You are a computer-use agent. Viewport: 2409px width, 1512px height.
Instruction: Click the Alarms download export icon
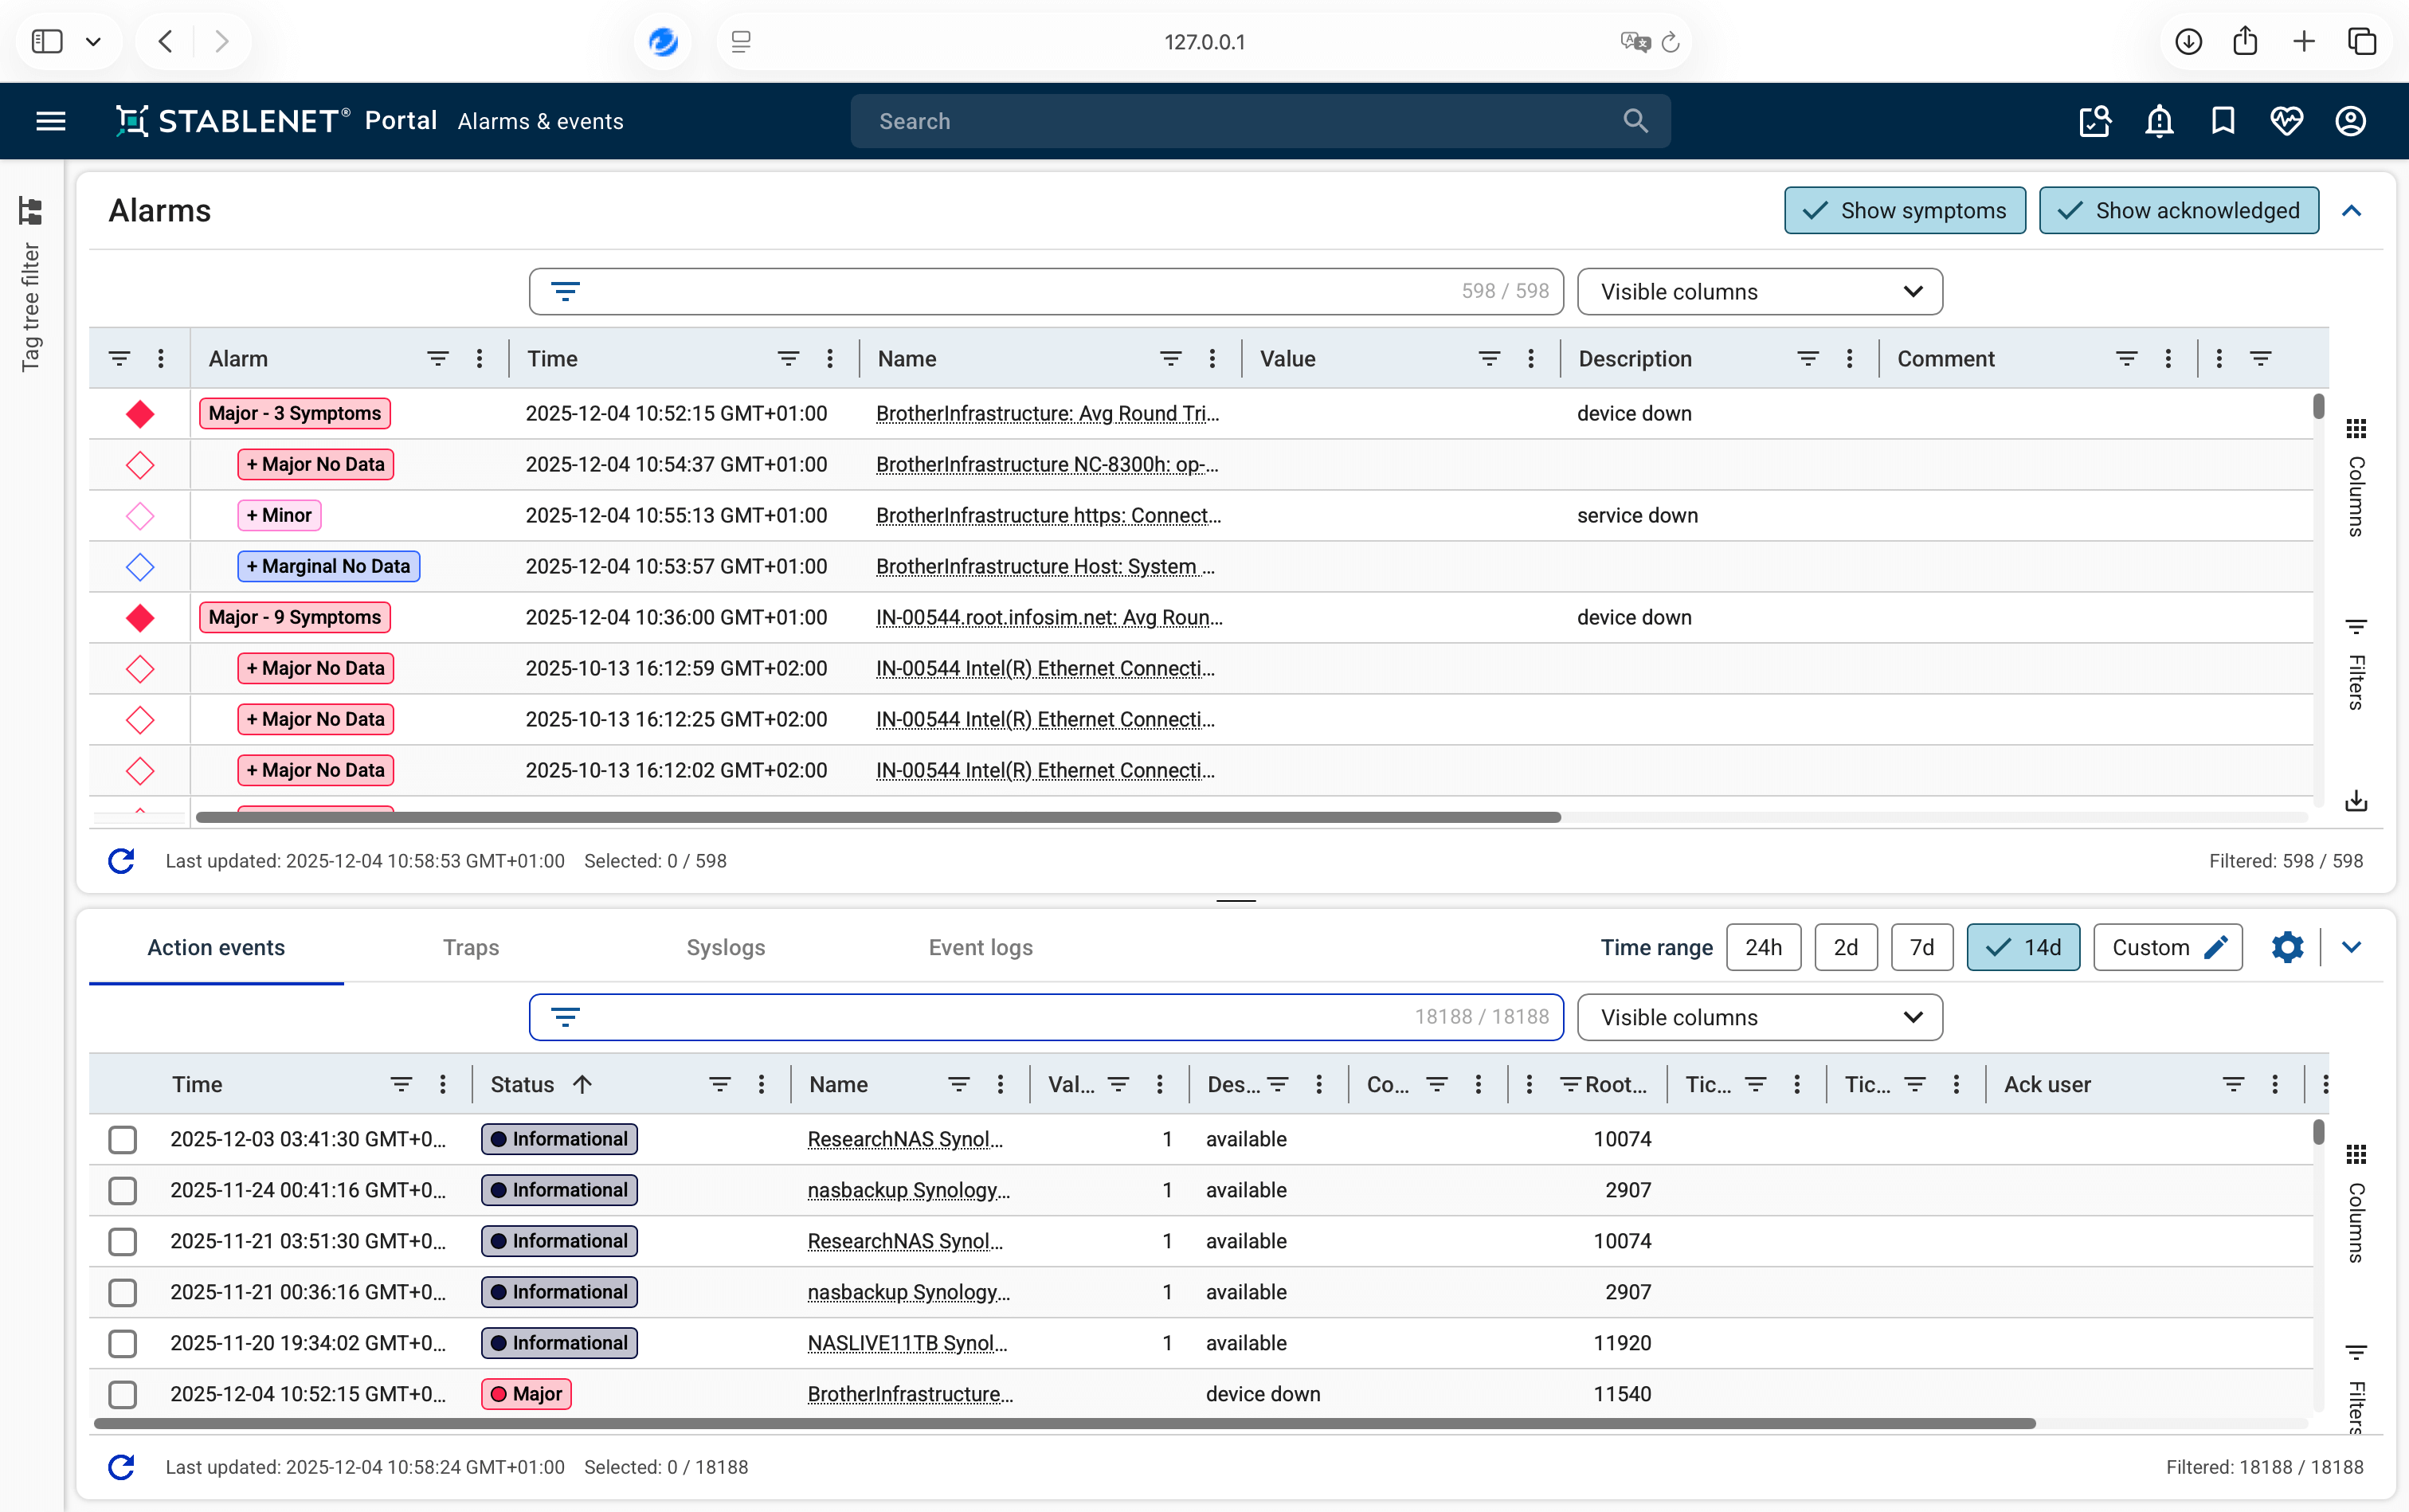pos(2356,801)
